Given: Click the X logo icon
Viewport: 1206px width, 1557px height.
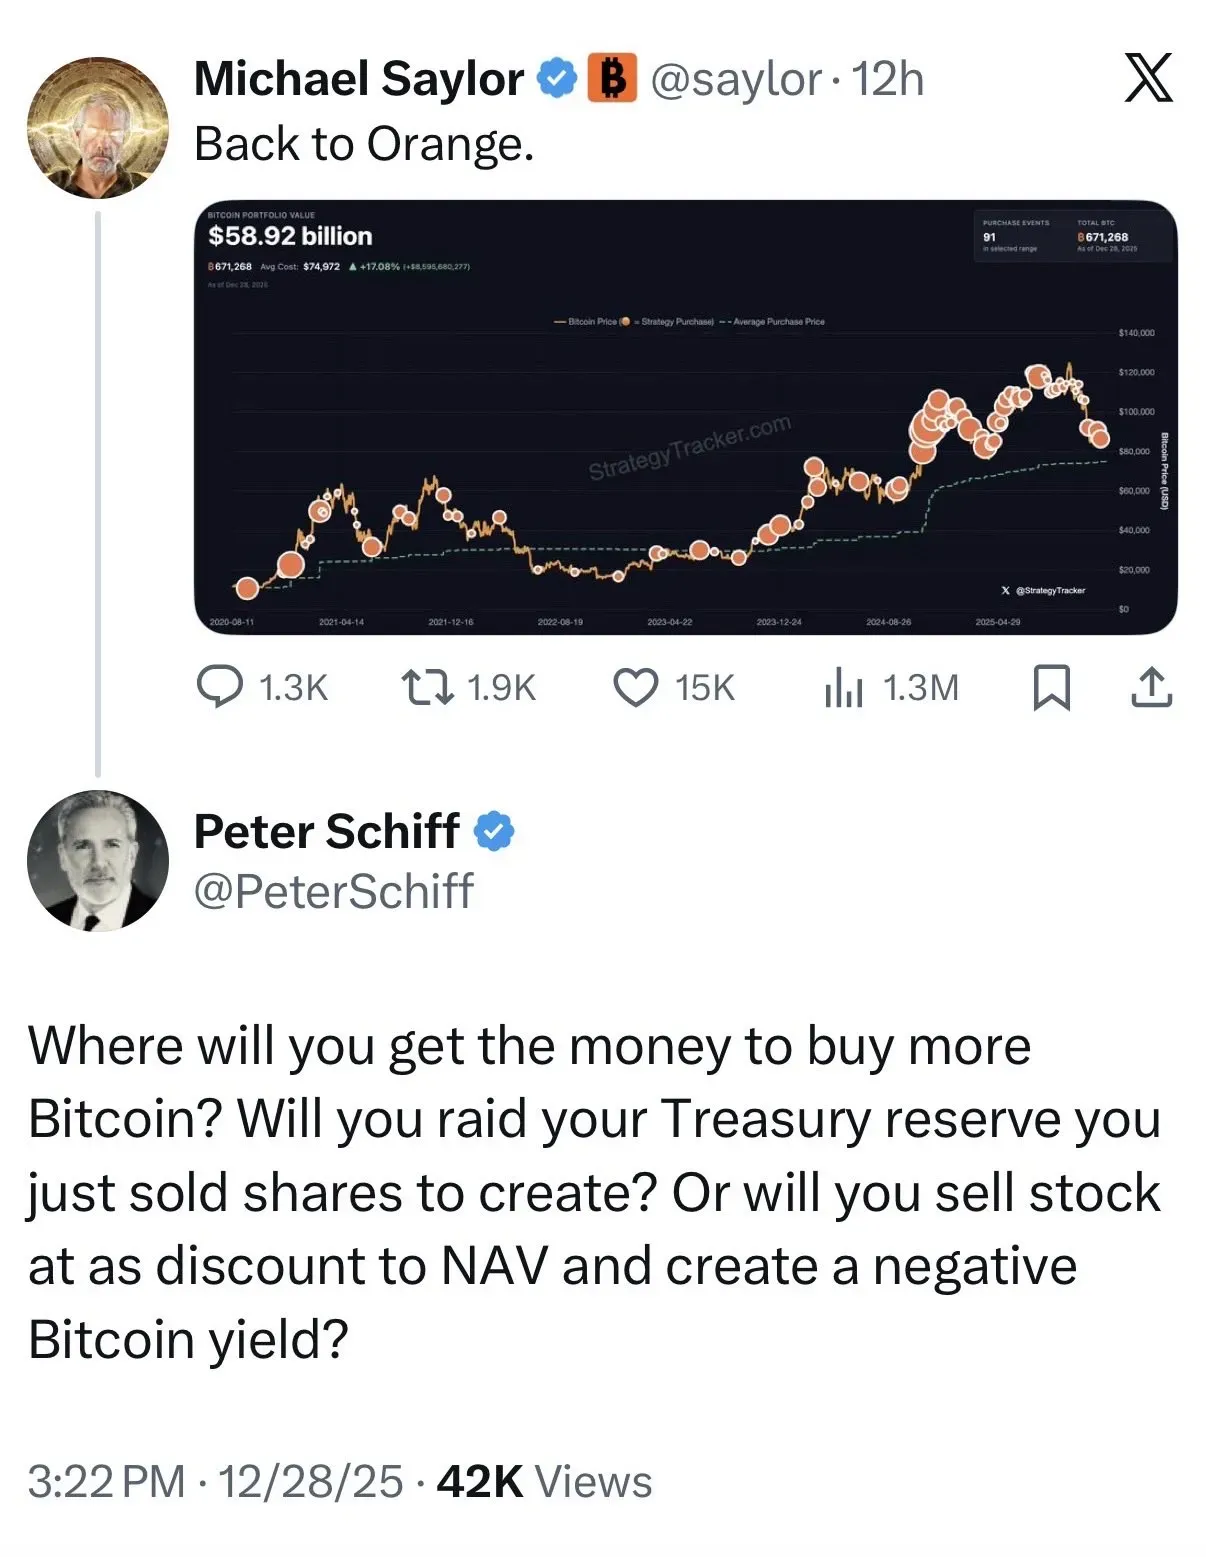Looking at the screenshot, I should click(1148, 79).
